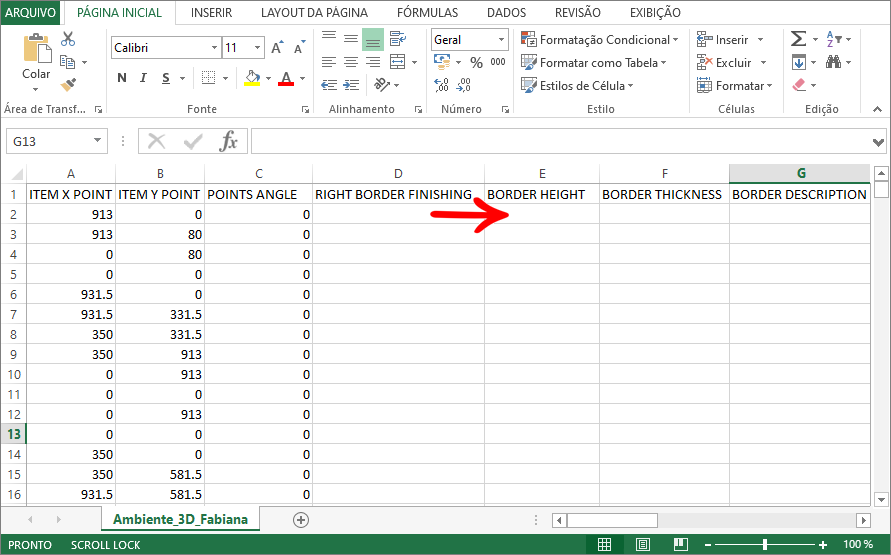Click the Clear eraser icon

[x=799, y=85]
